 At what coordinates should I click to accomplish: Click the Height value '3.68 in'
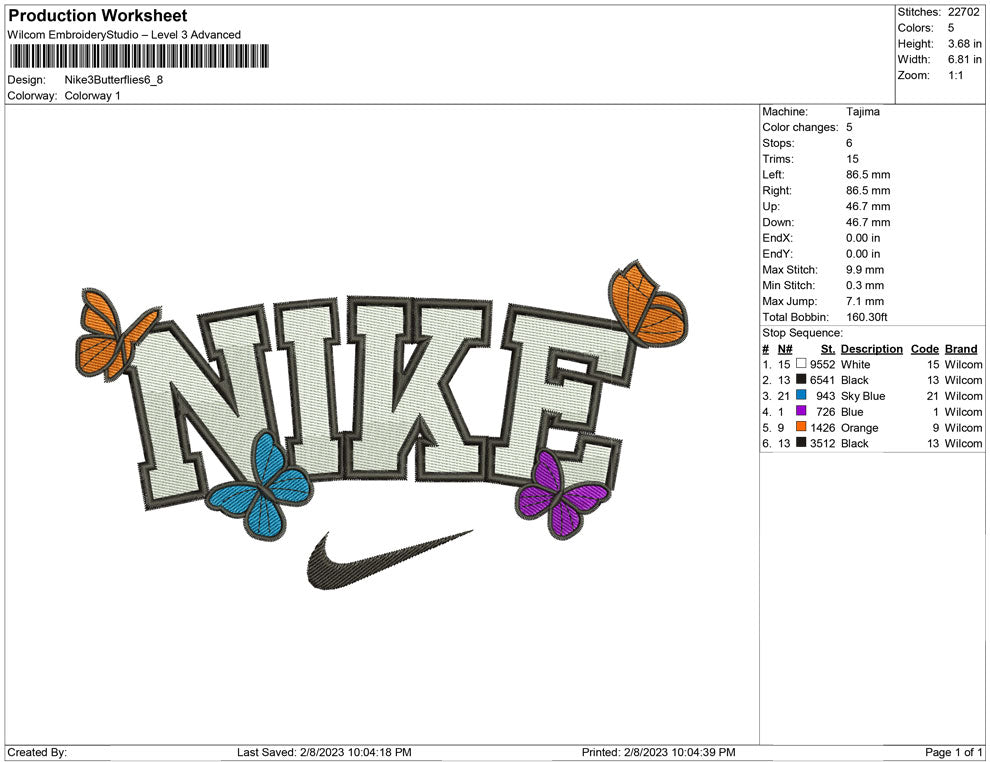(x=965, y=44)
